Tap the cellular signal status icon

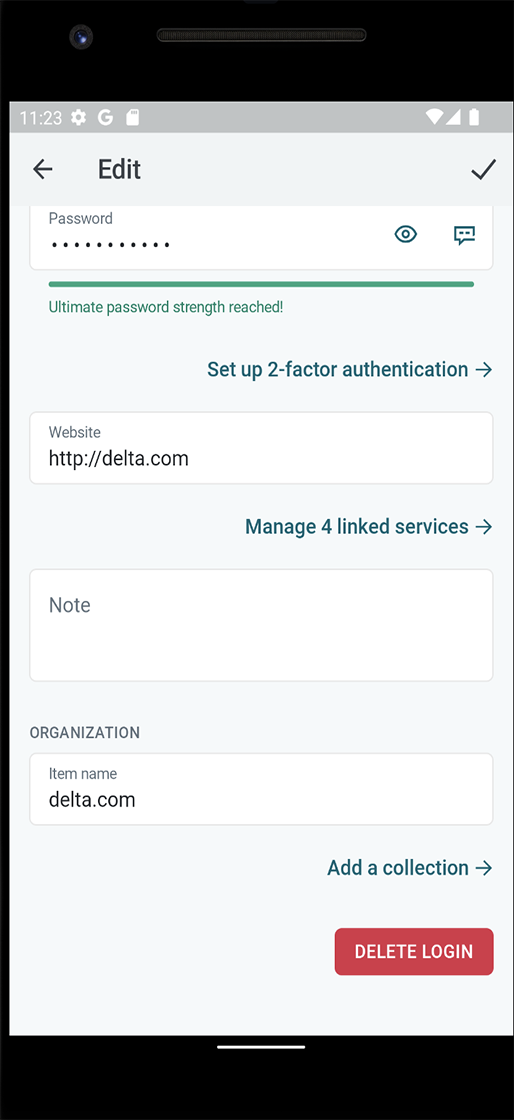click(x=453, y=118)
